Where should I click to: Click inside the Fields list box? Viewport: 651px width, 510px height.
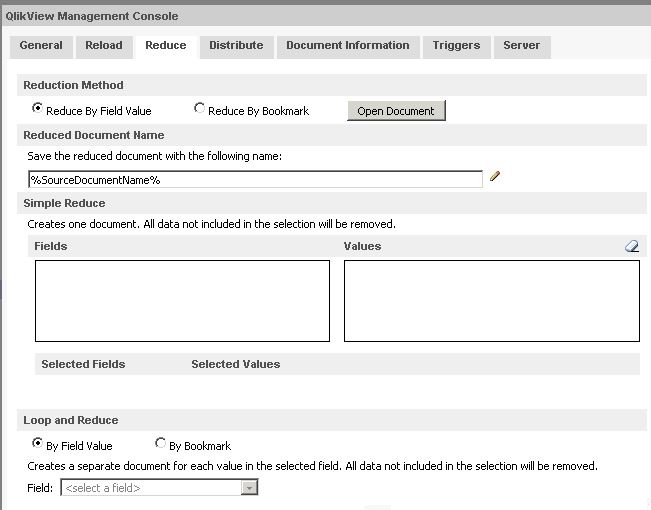pos(182,301)
